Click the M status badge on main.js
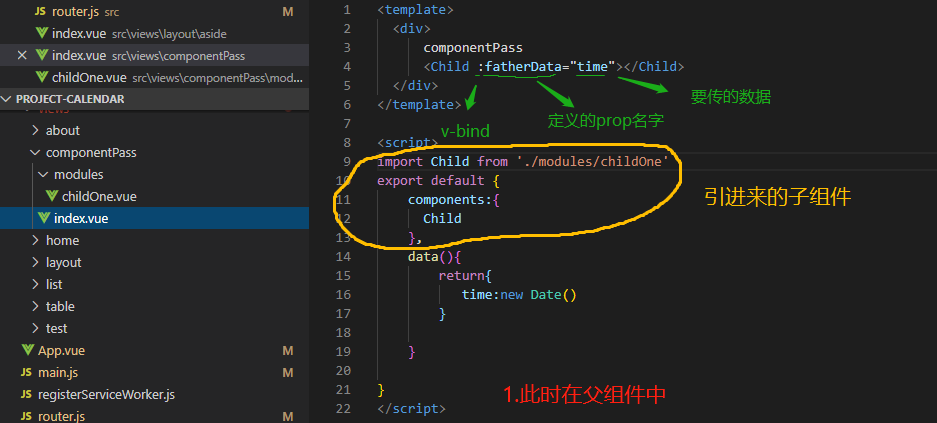 tap(288, 372)
